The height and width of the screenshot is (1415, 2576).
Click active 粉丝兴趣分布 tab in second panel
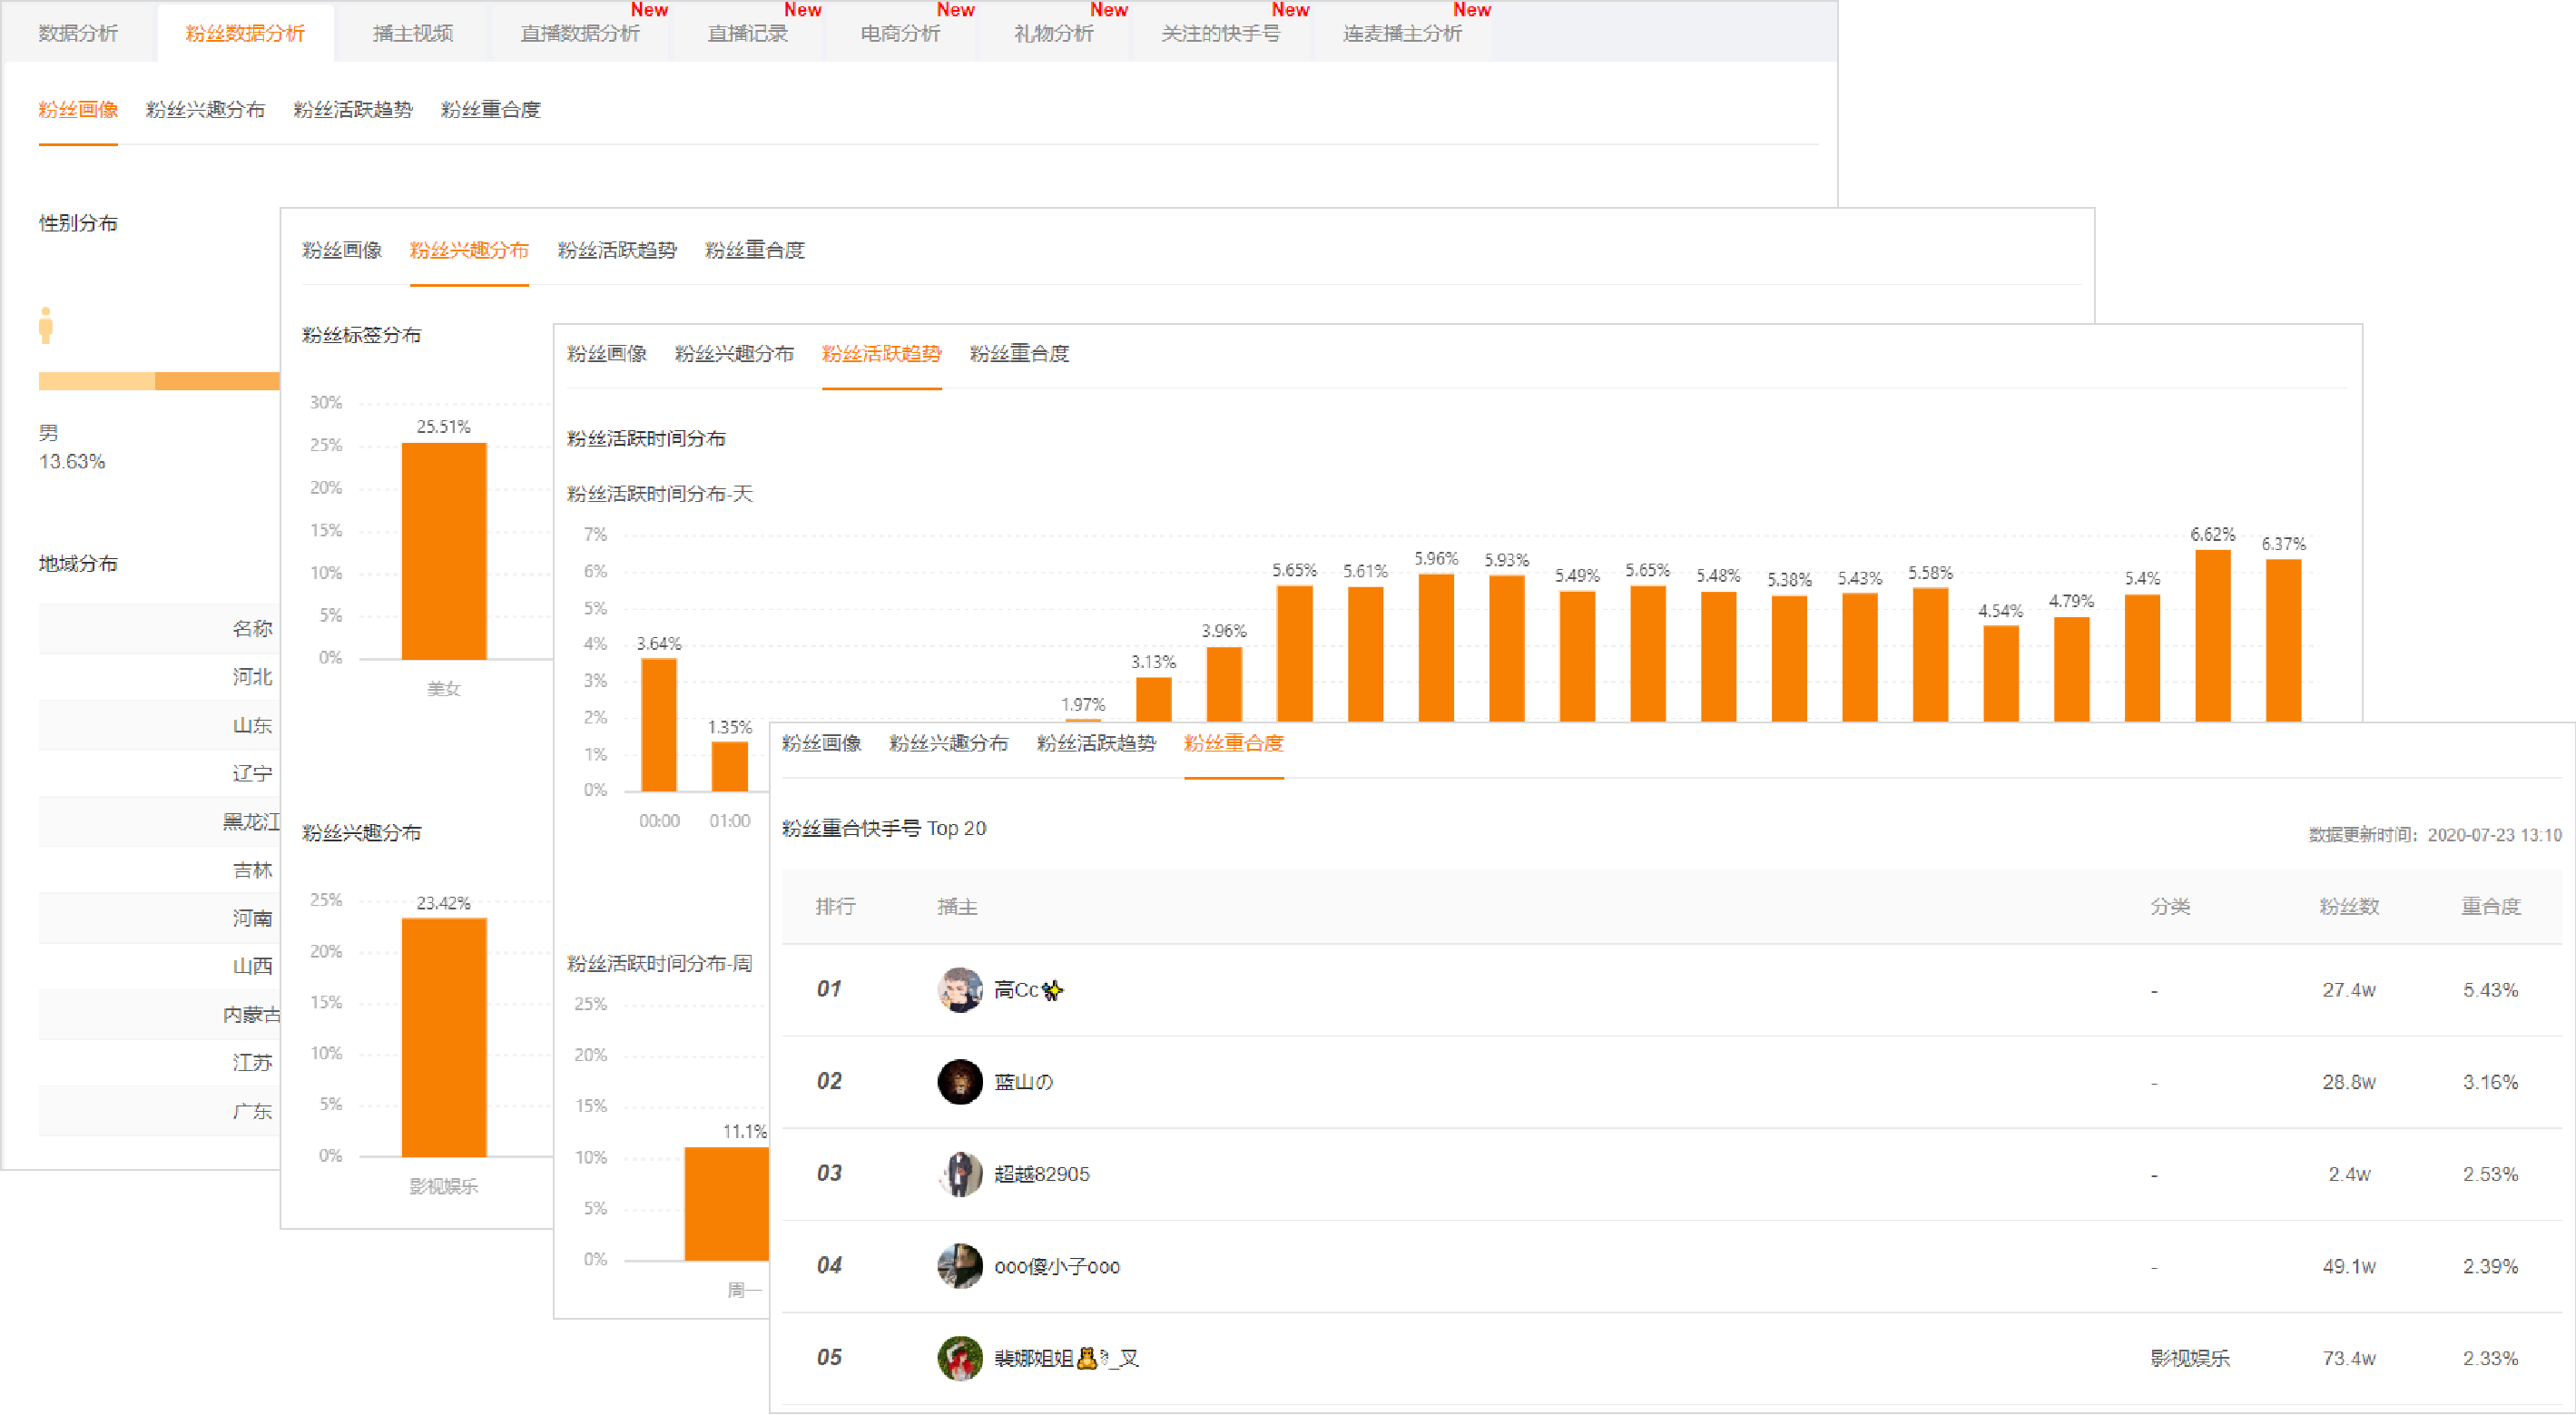click(x=469, y=250)
